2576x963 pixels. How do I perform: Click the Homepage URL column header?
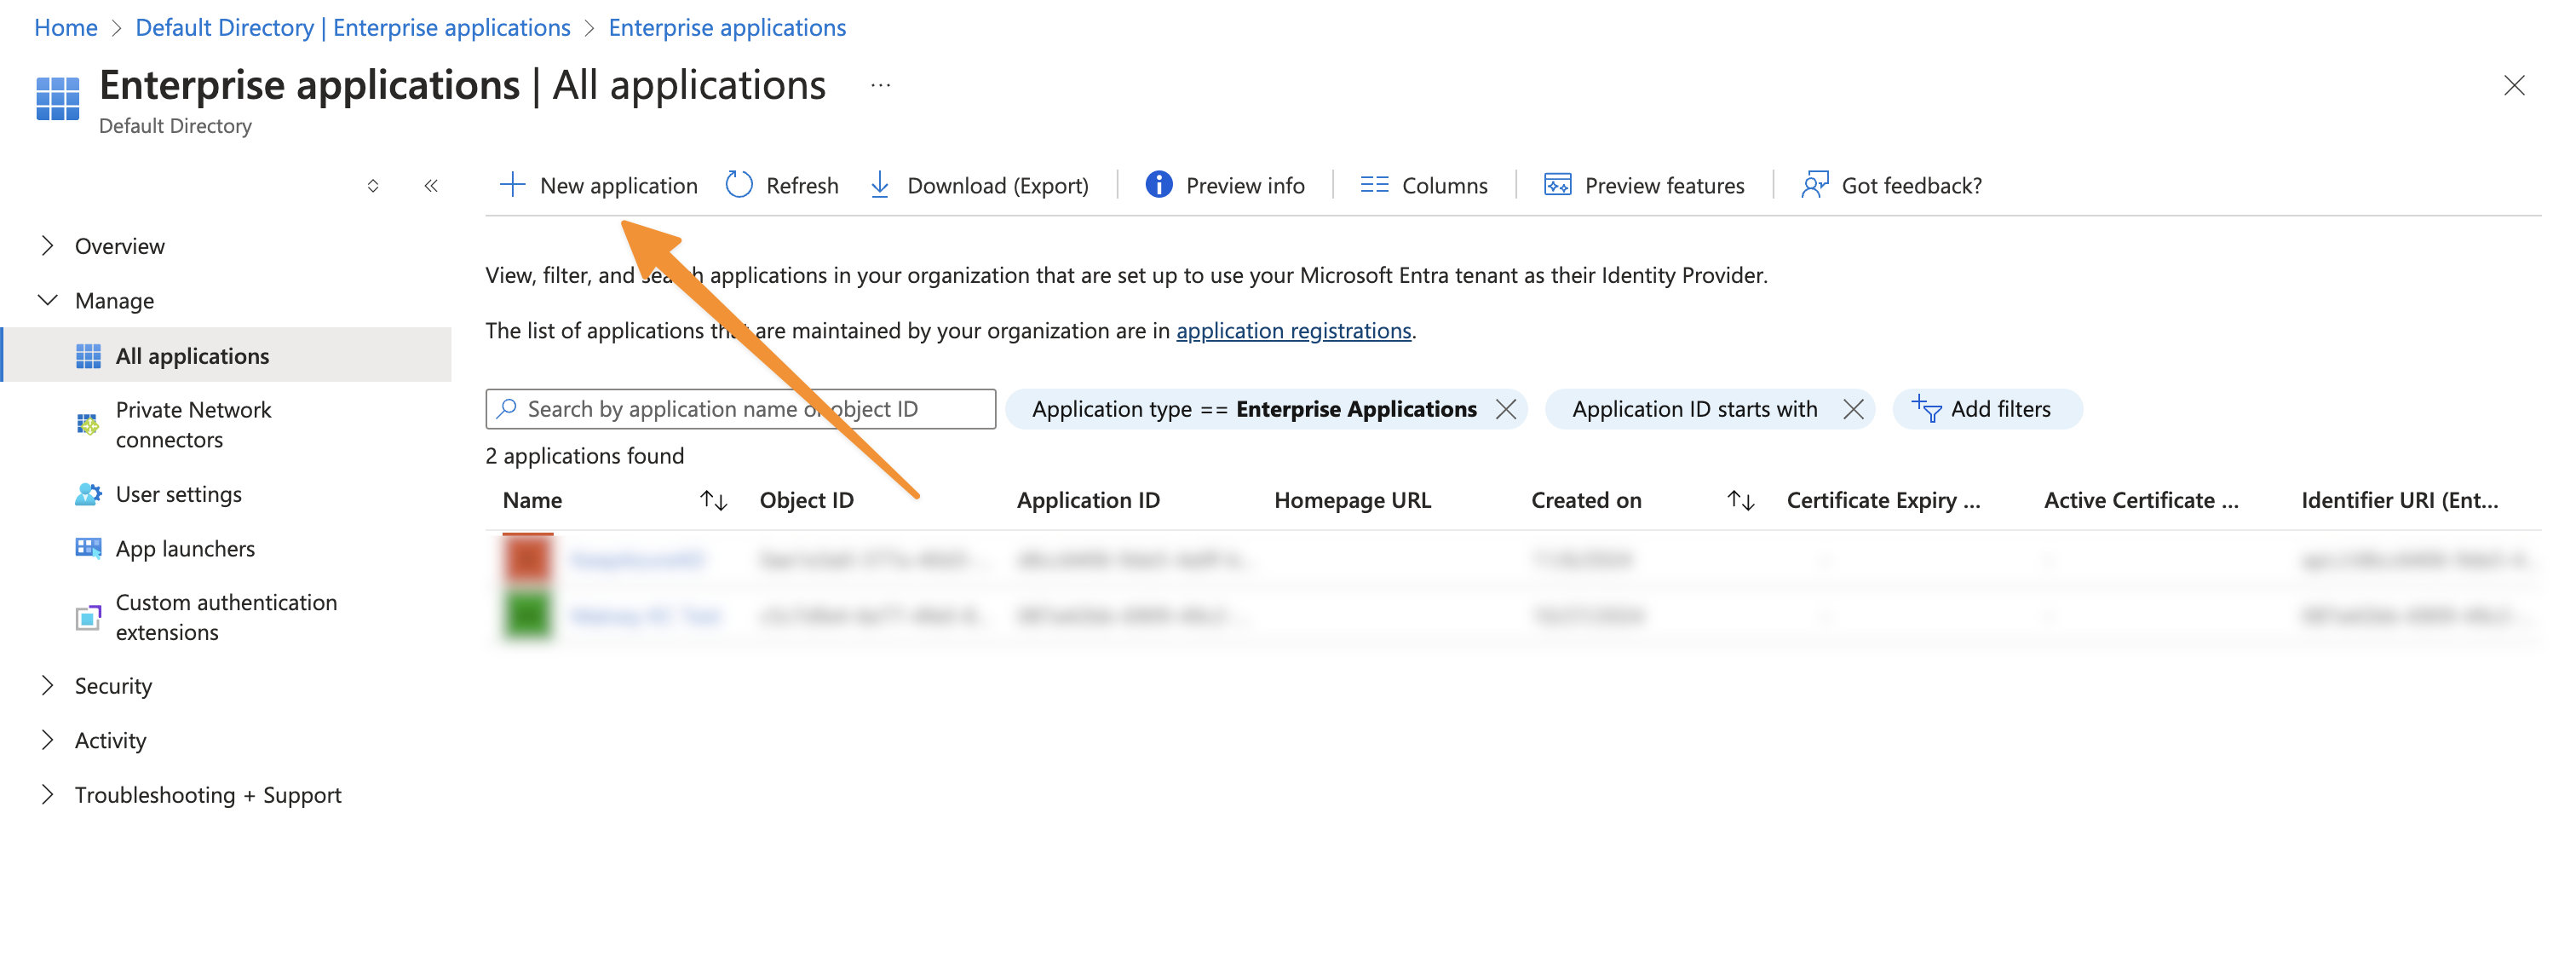coord(1352,500)
